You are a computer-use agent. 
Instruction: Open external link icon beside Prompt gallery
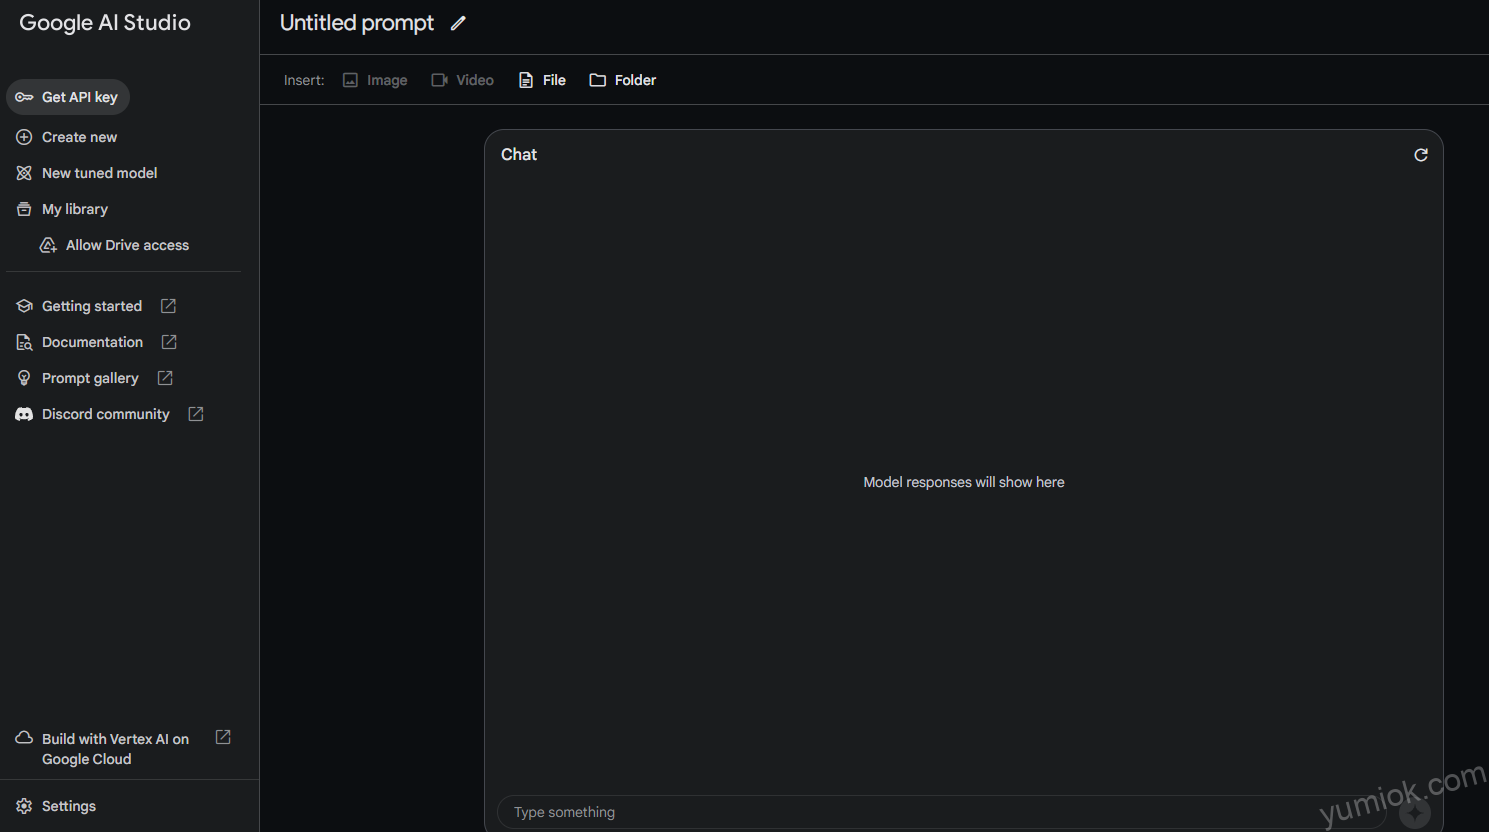coord(165,378)
